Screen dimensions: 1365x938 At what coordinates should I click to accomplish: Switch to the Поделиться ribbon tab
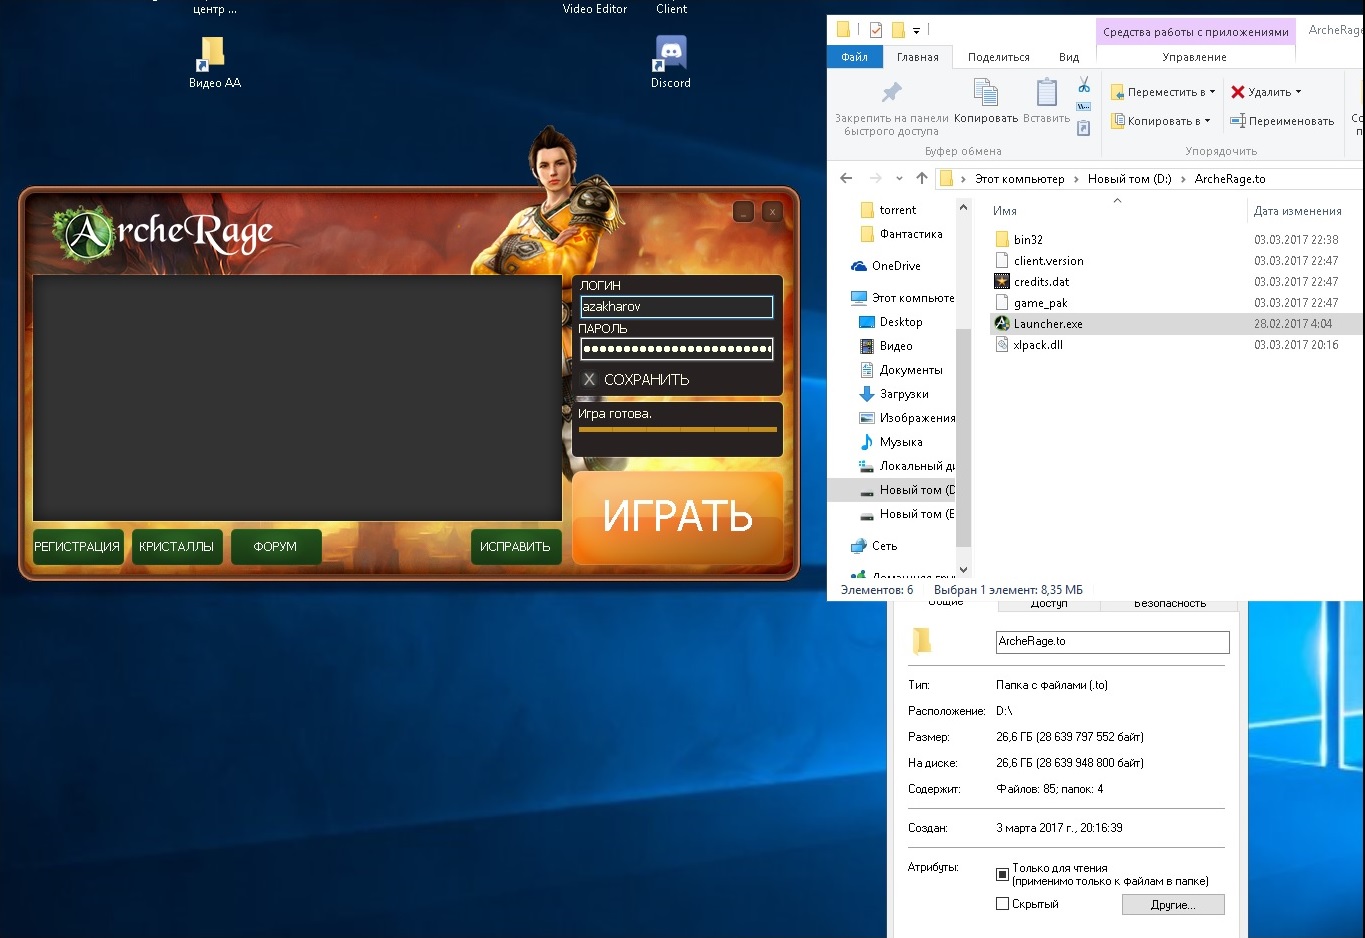(999, 57)
